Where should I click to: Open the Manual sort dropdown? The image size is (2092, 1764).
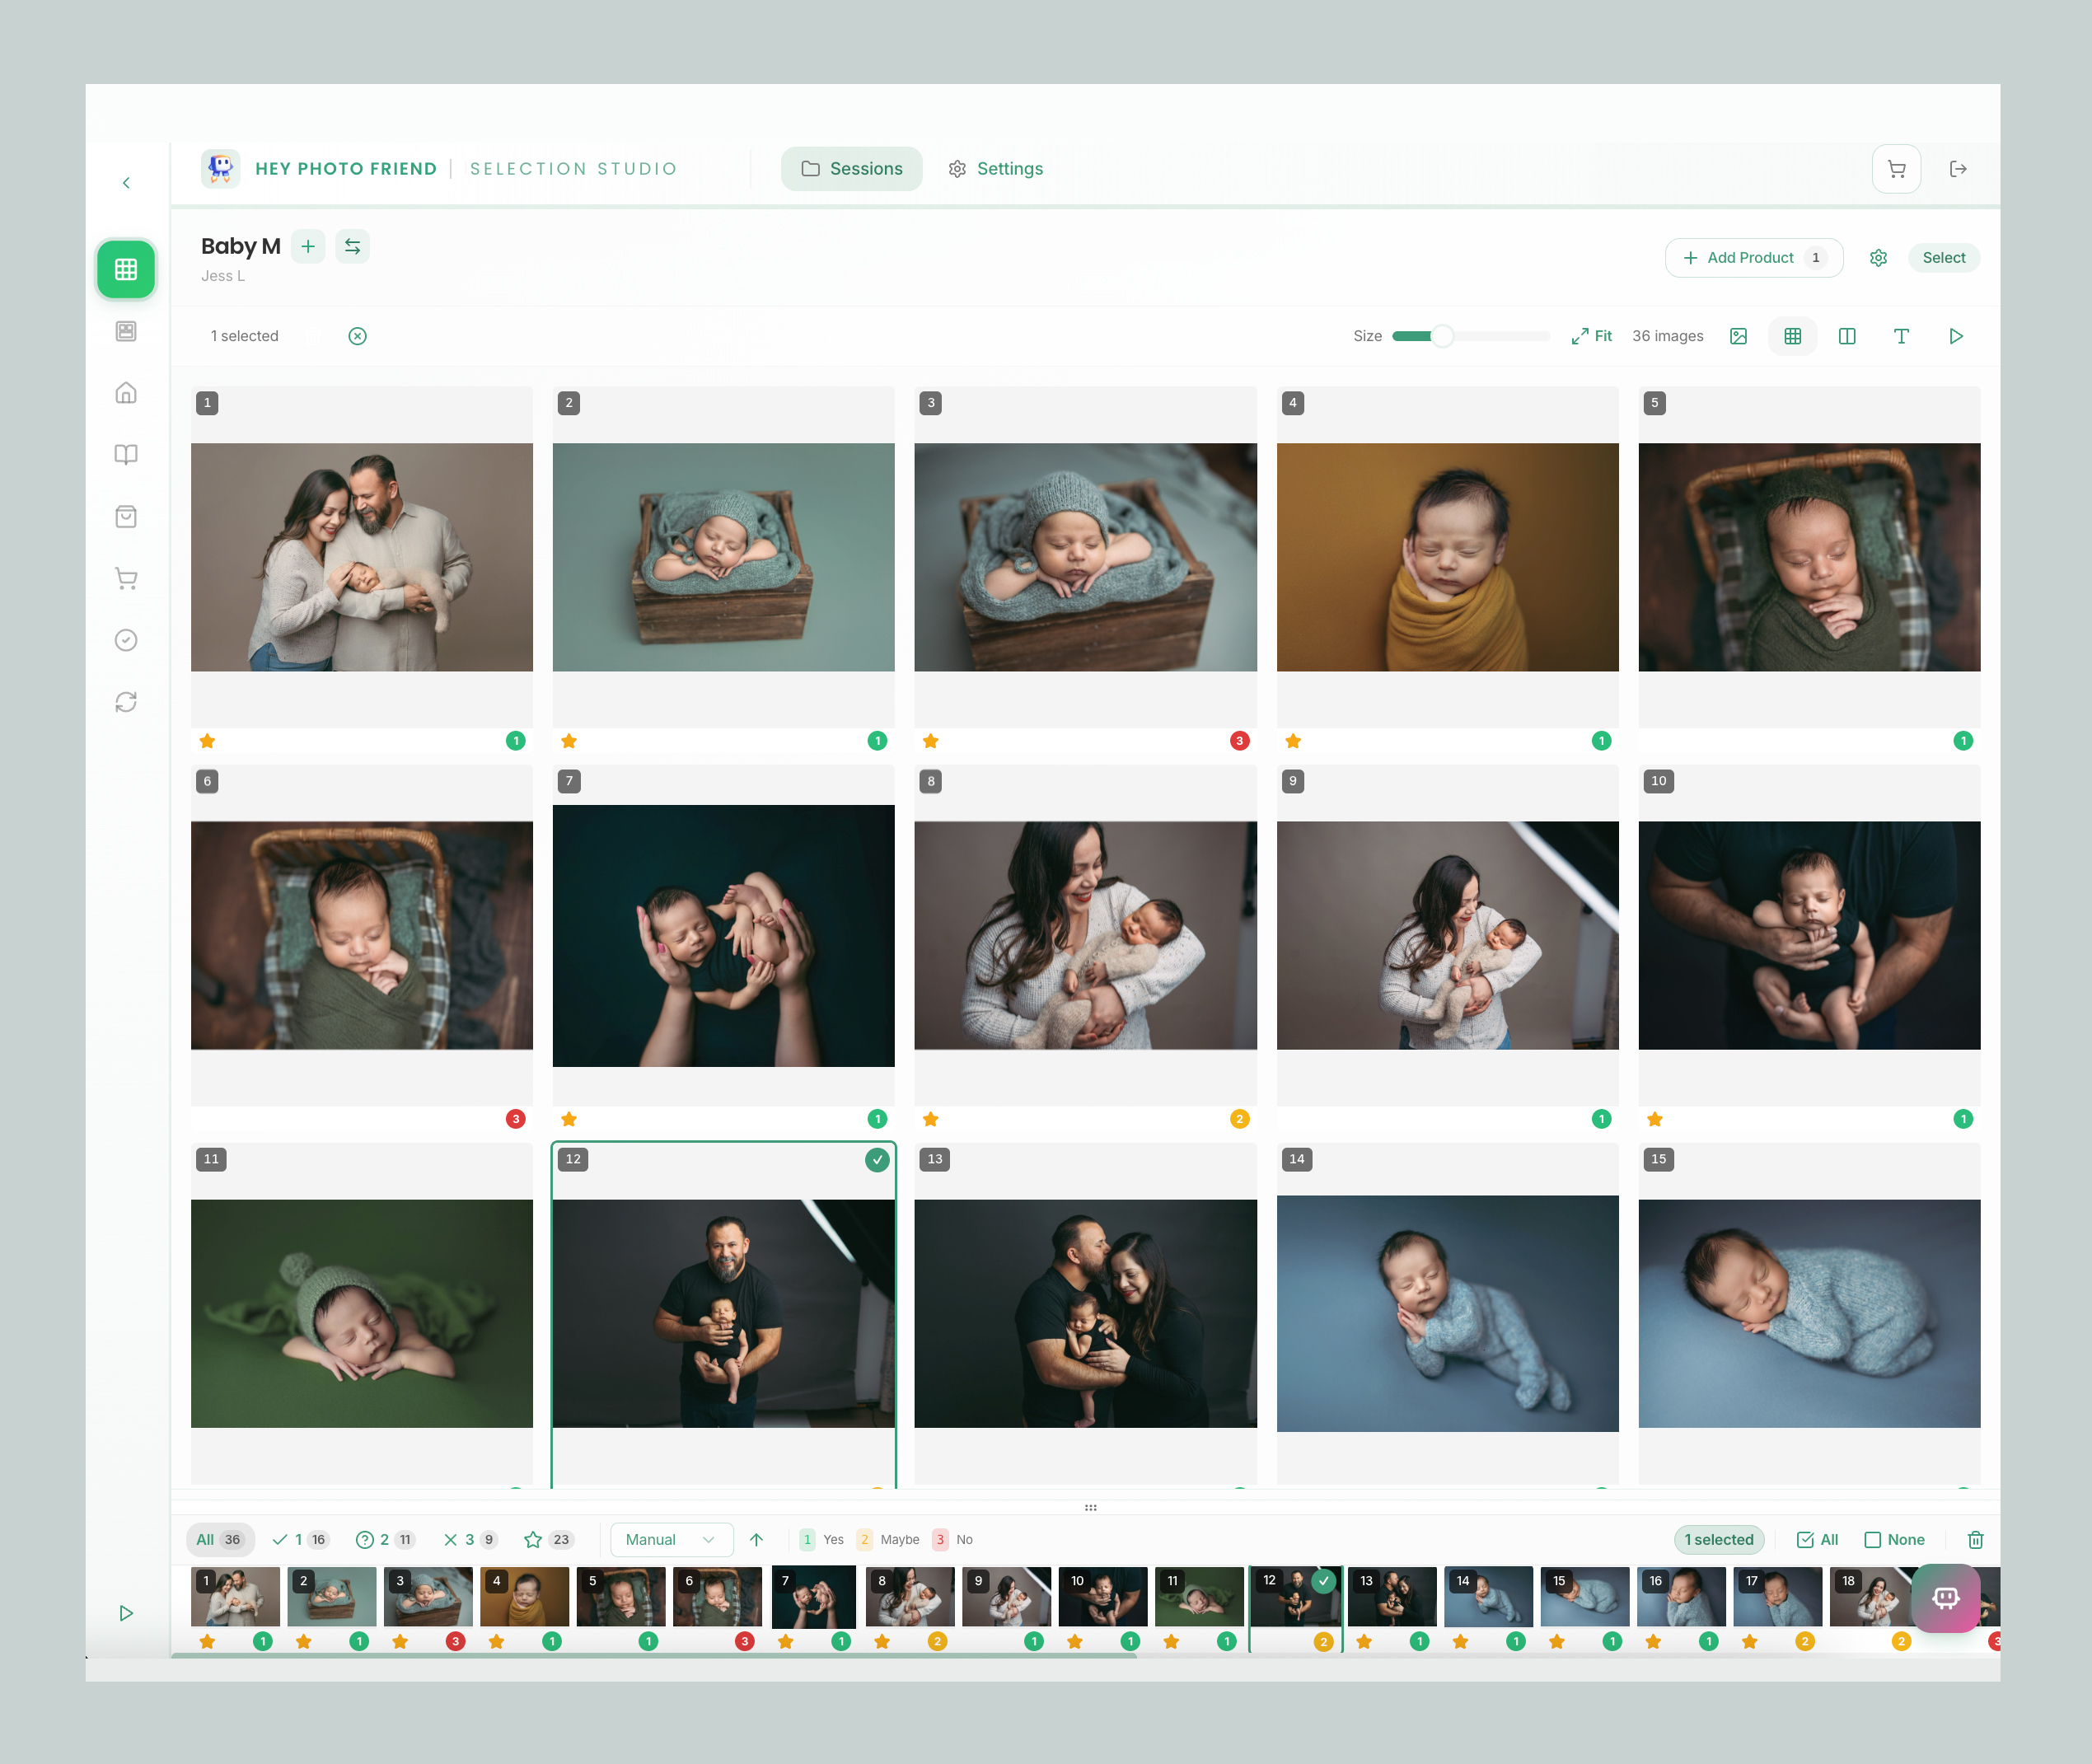(671, 1540)
